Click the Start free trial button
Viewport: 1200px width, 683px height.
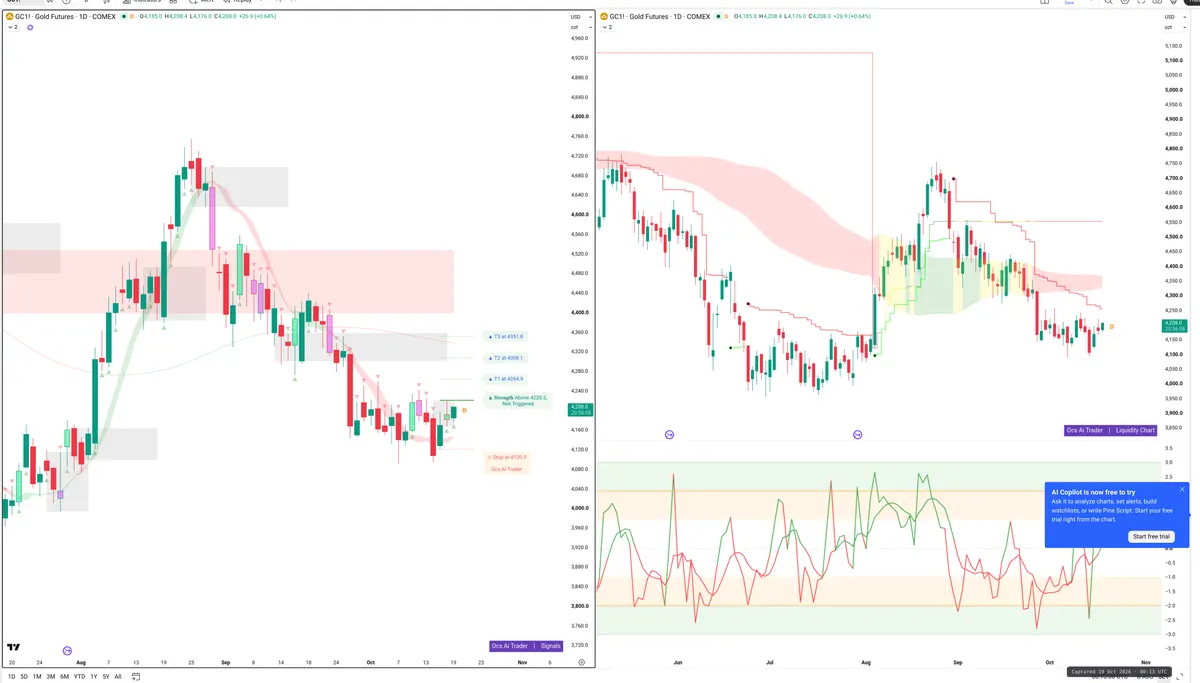click(1151, 536)
